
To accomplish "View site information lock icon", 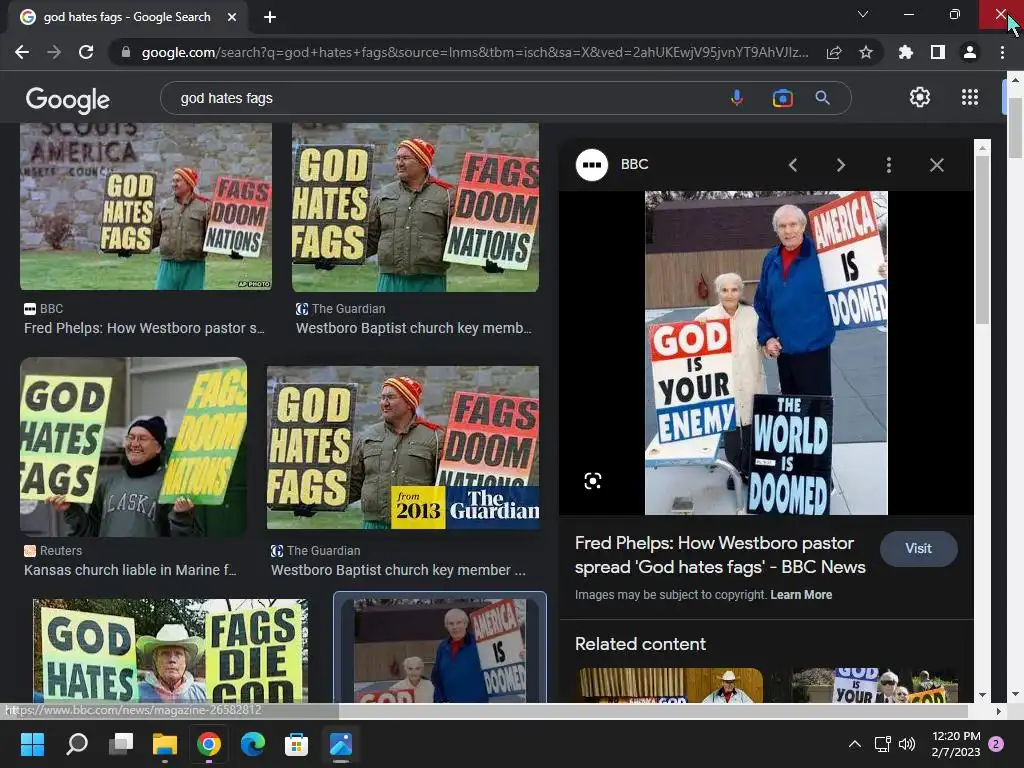I will [x=126, y=52].
